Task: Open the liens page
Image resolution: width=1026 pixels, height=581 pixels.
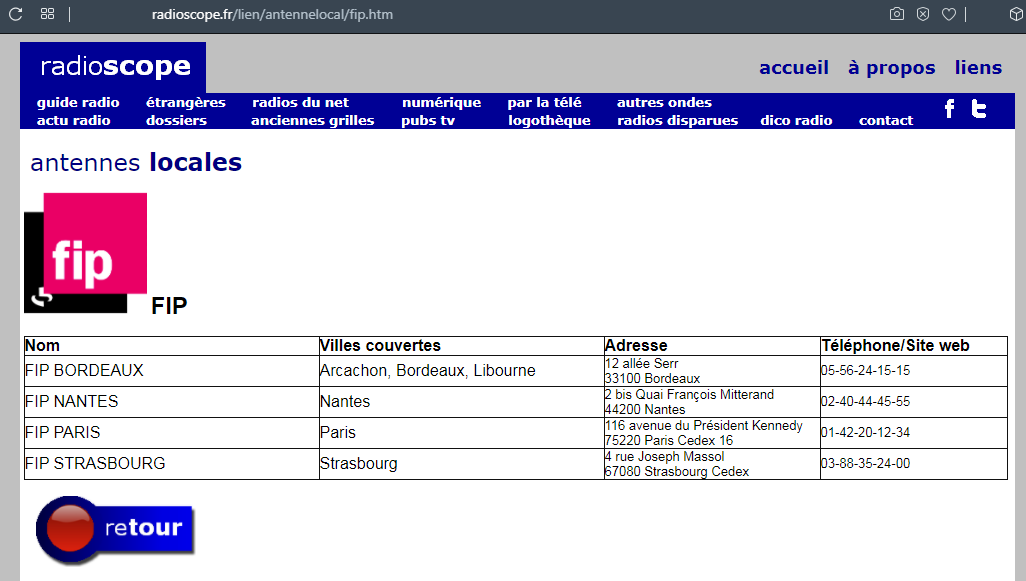Action: pos(978,67)
